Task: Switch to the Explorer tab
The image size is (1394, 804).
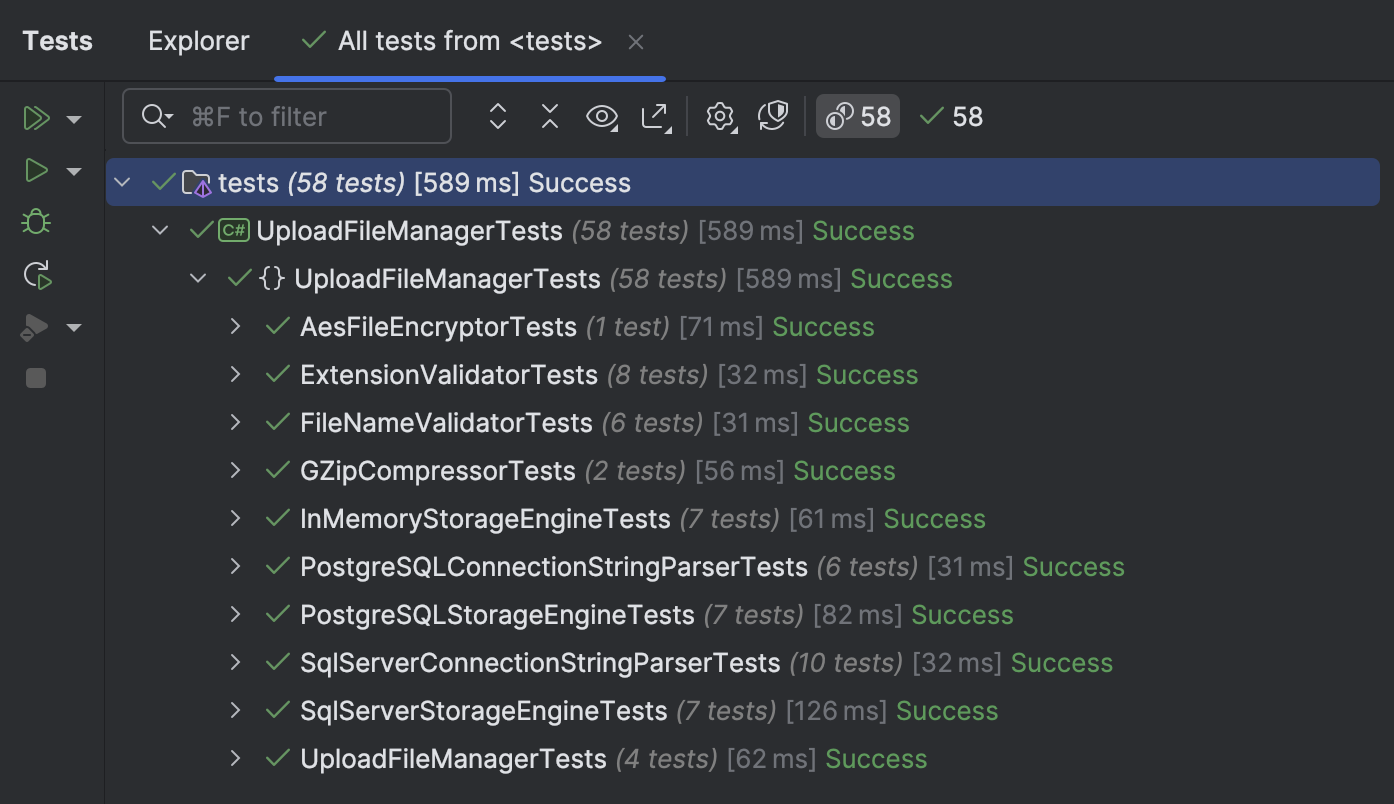Action: coord(198,41)
